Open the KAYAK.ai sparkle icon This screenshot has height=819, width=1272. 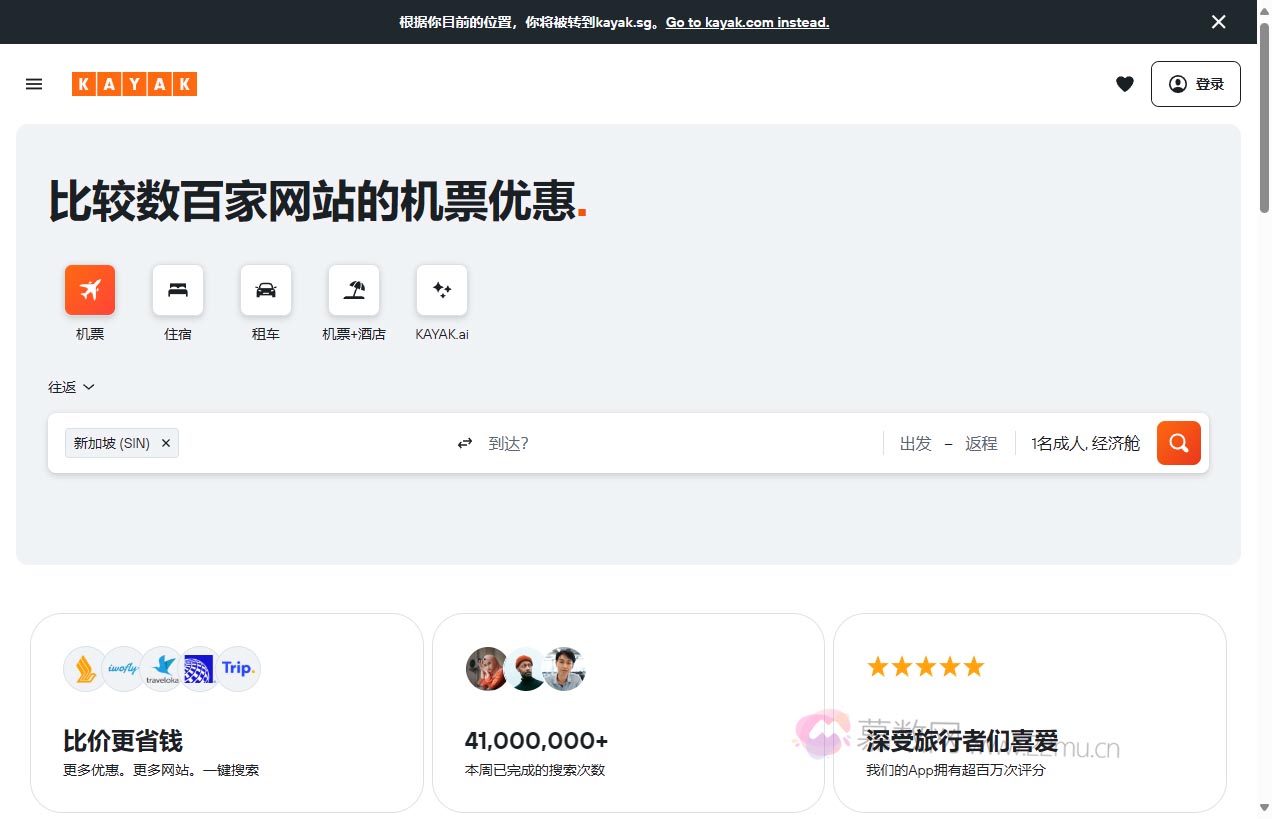tap(442, 290)
